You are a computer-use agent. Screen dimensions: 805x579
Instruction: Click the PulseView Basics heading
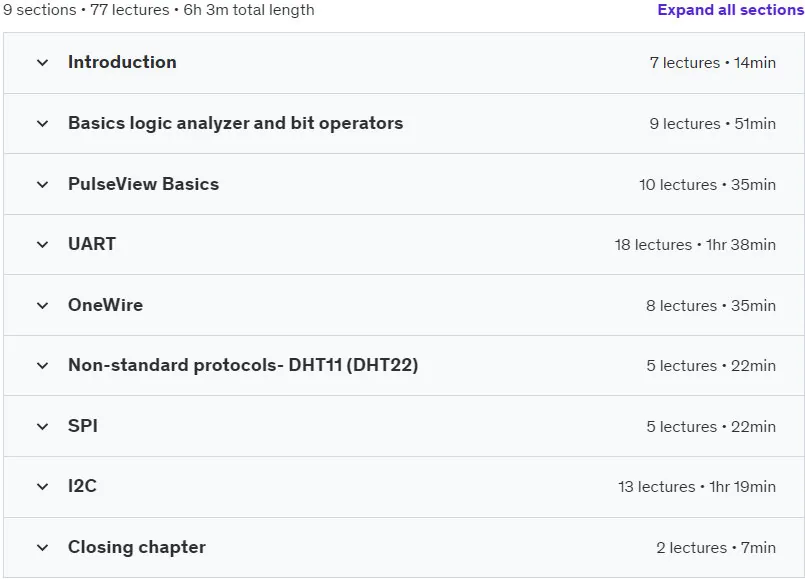tap(143, 184)
